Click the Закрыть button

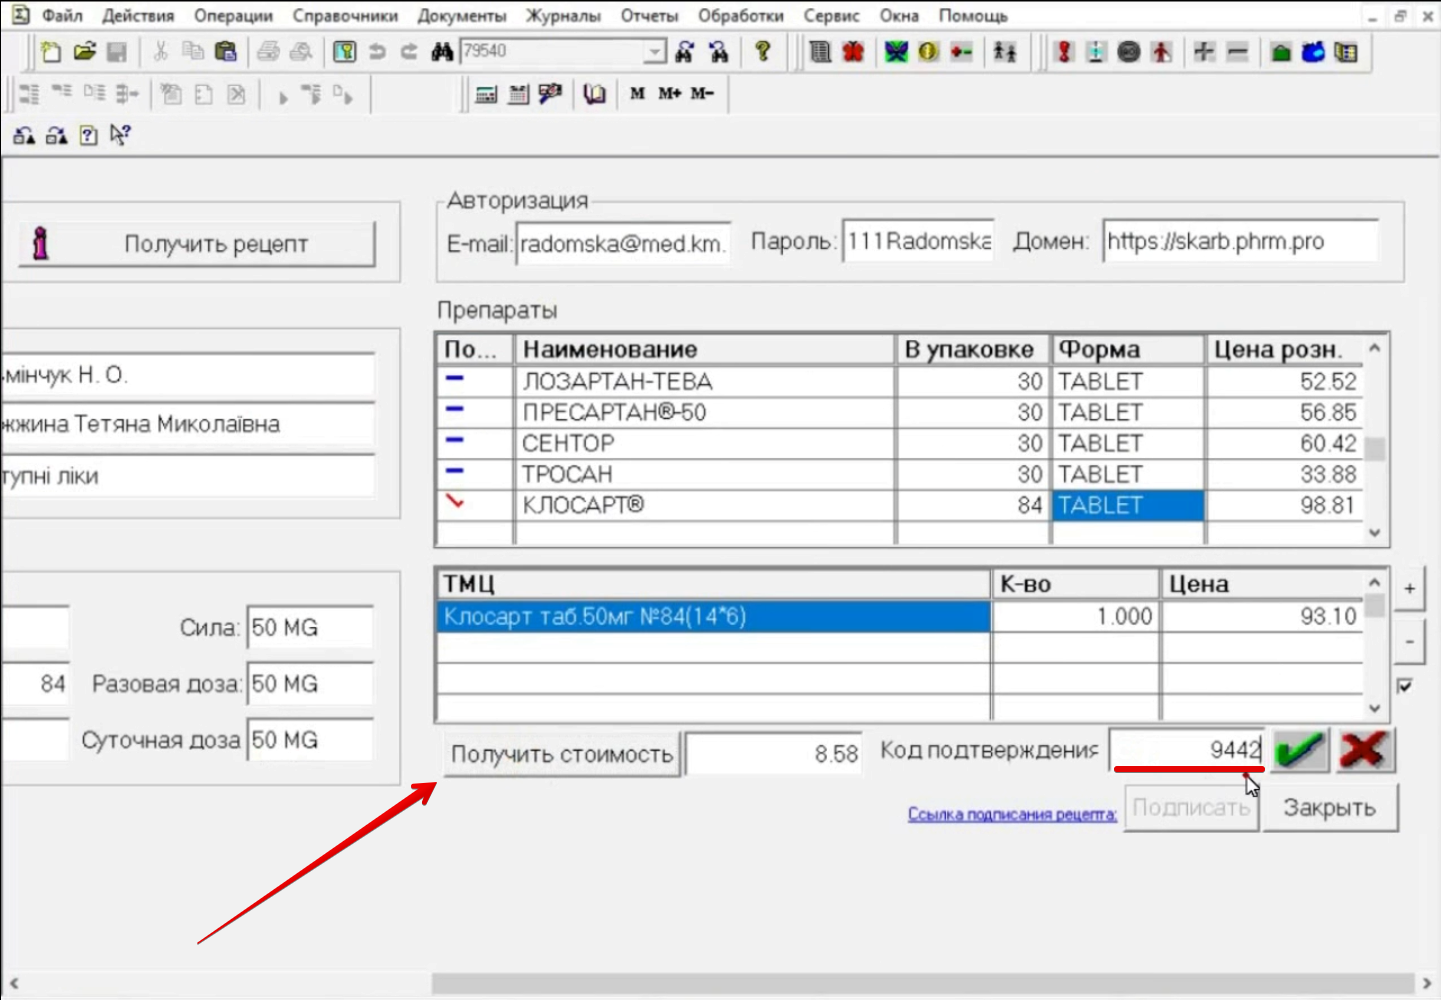pyautogui.click(x=1330, y=808)
